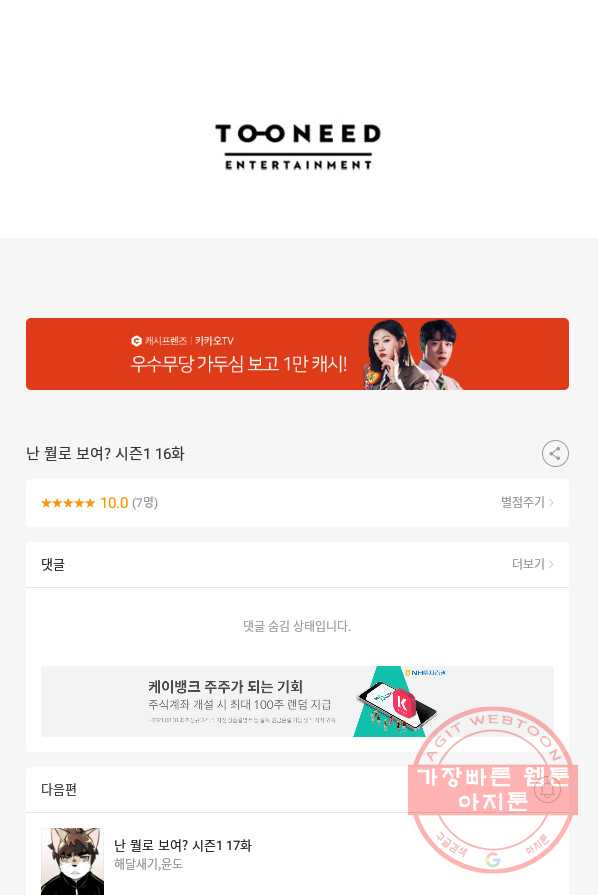Open the 더보기 comments link
The width and height of the screenshot is (598, 895).
(528, 564)
